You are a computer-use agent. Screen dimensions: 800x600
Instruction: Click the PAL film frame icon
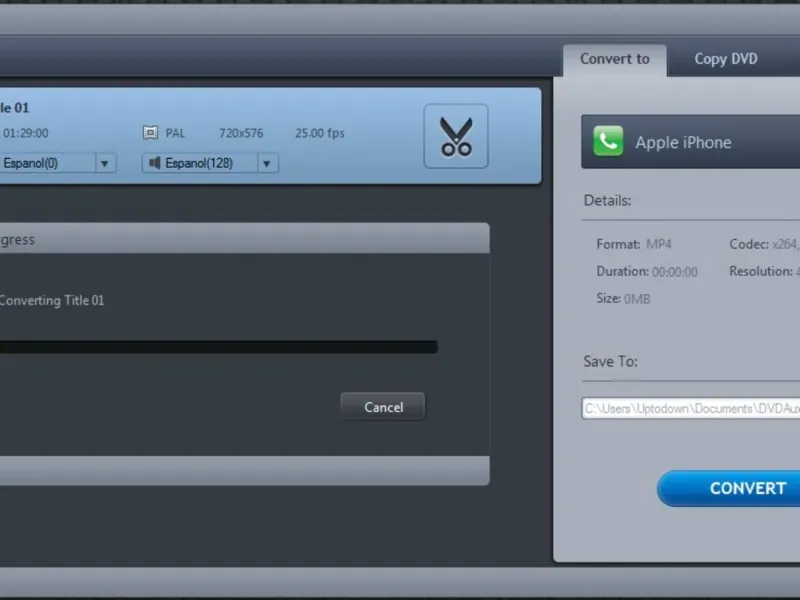click(150, 133)
